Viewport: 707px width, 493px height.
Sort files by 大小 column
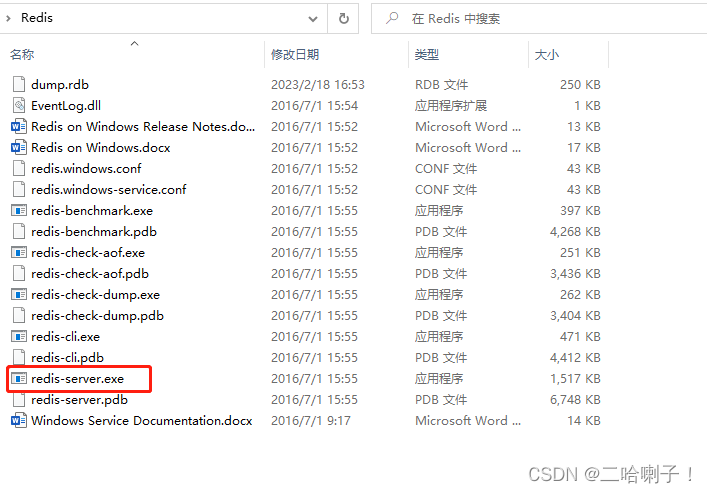tap(546, 55)
